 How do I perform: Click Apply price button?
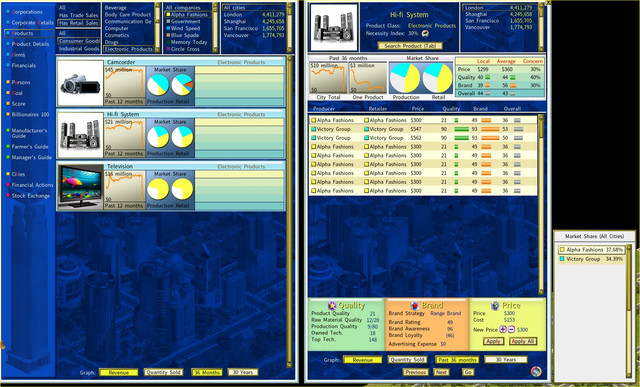tap(493, 341)
